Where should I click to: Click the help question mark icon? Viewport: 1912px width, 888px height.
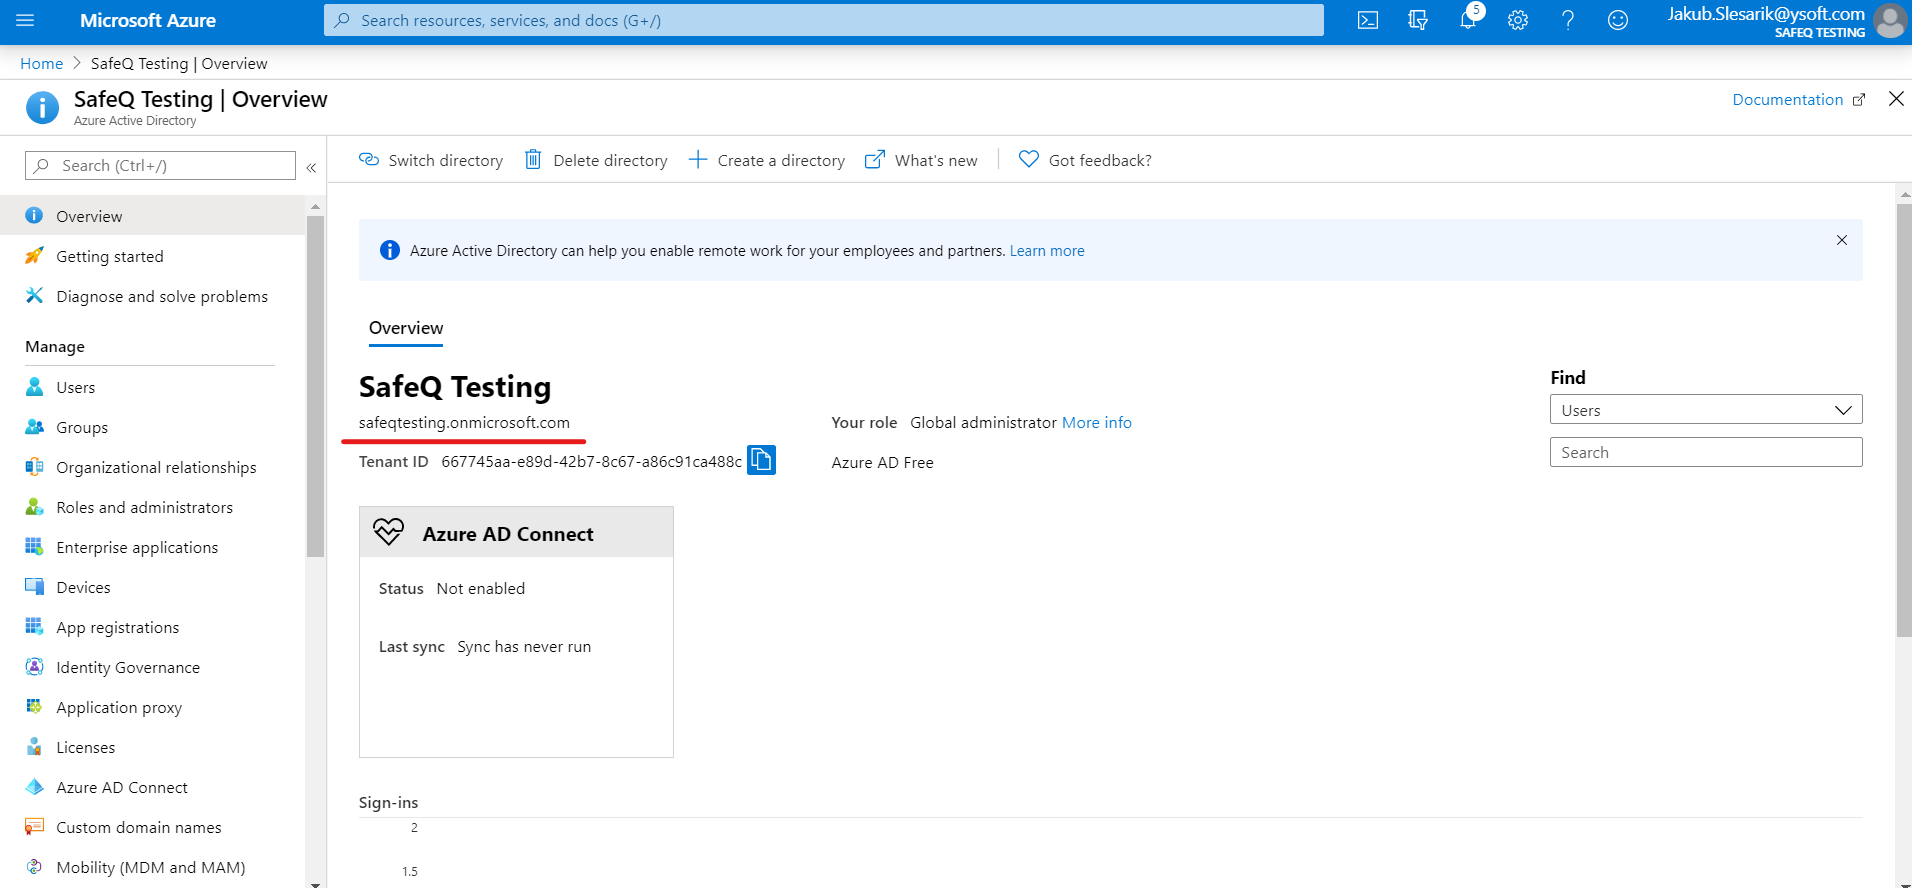(x=1567, y=20)
